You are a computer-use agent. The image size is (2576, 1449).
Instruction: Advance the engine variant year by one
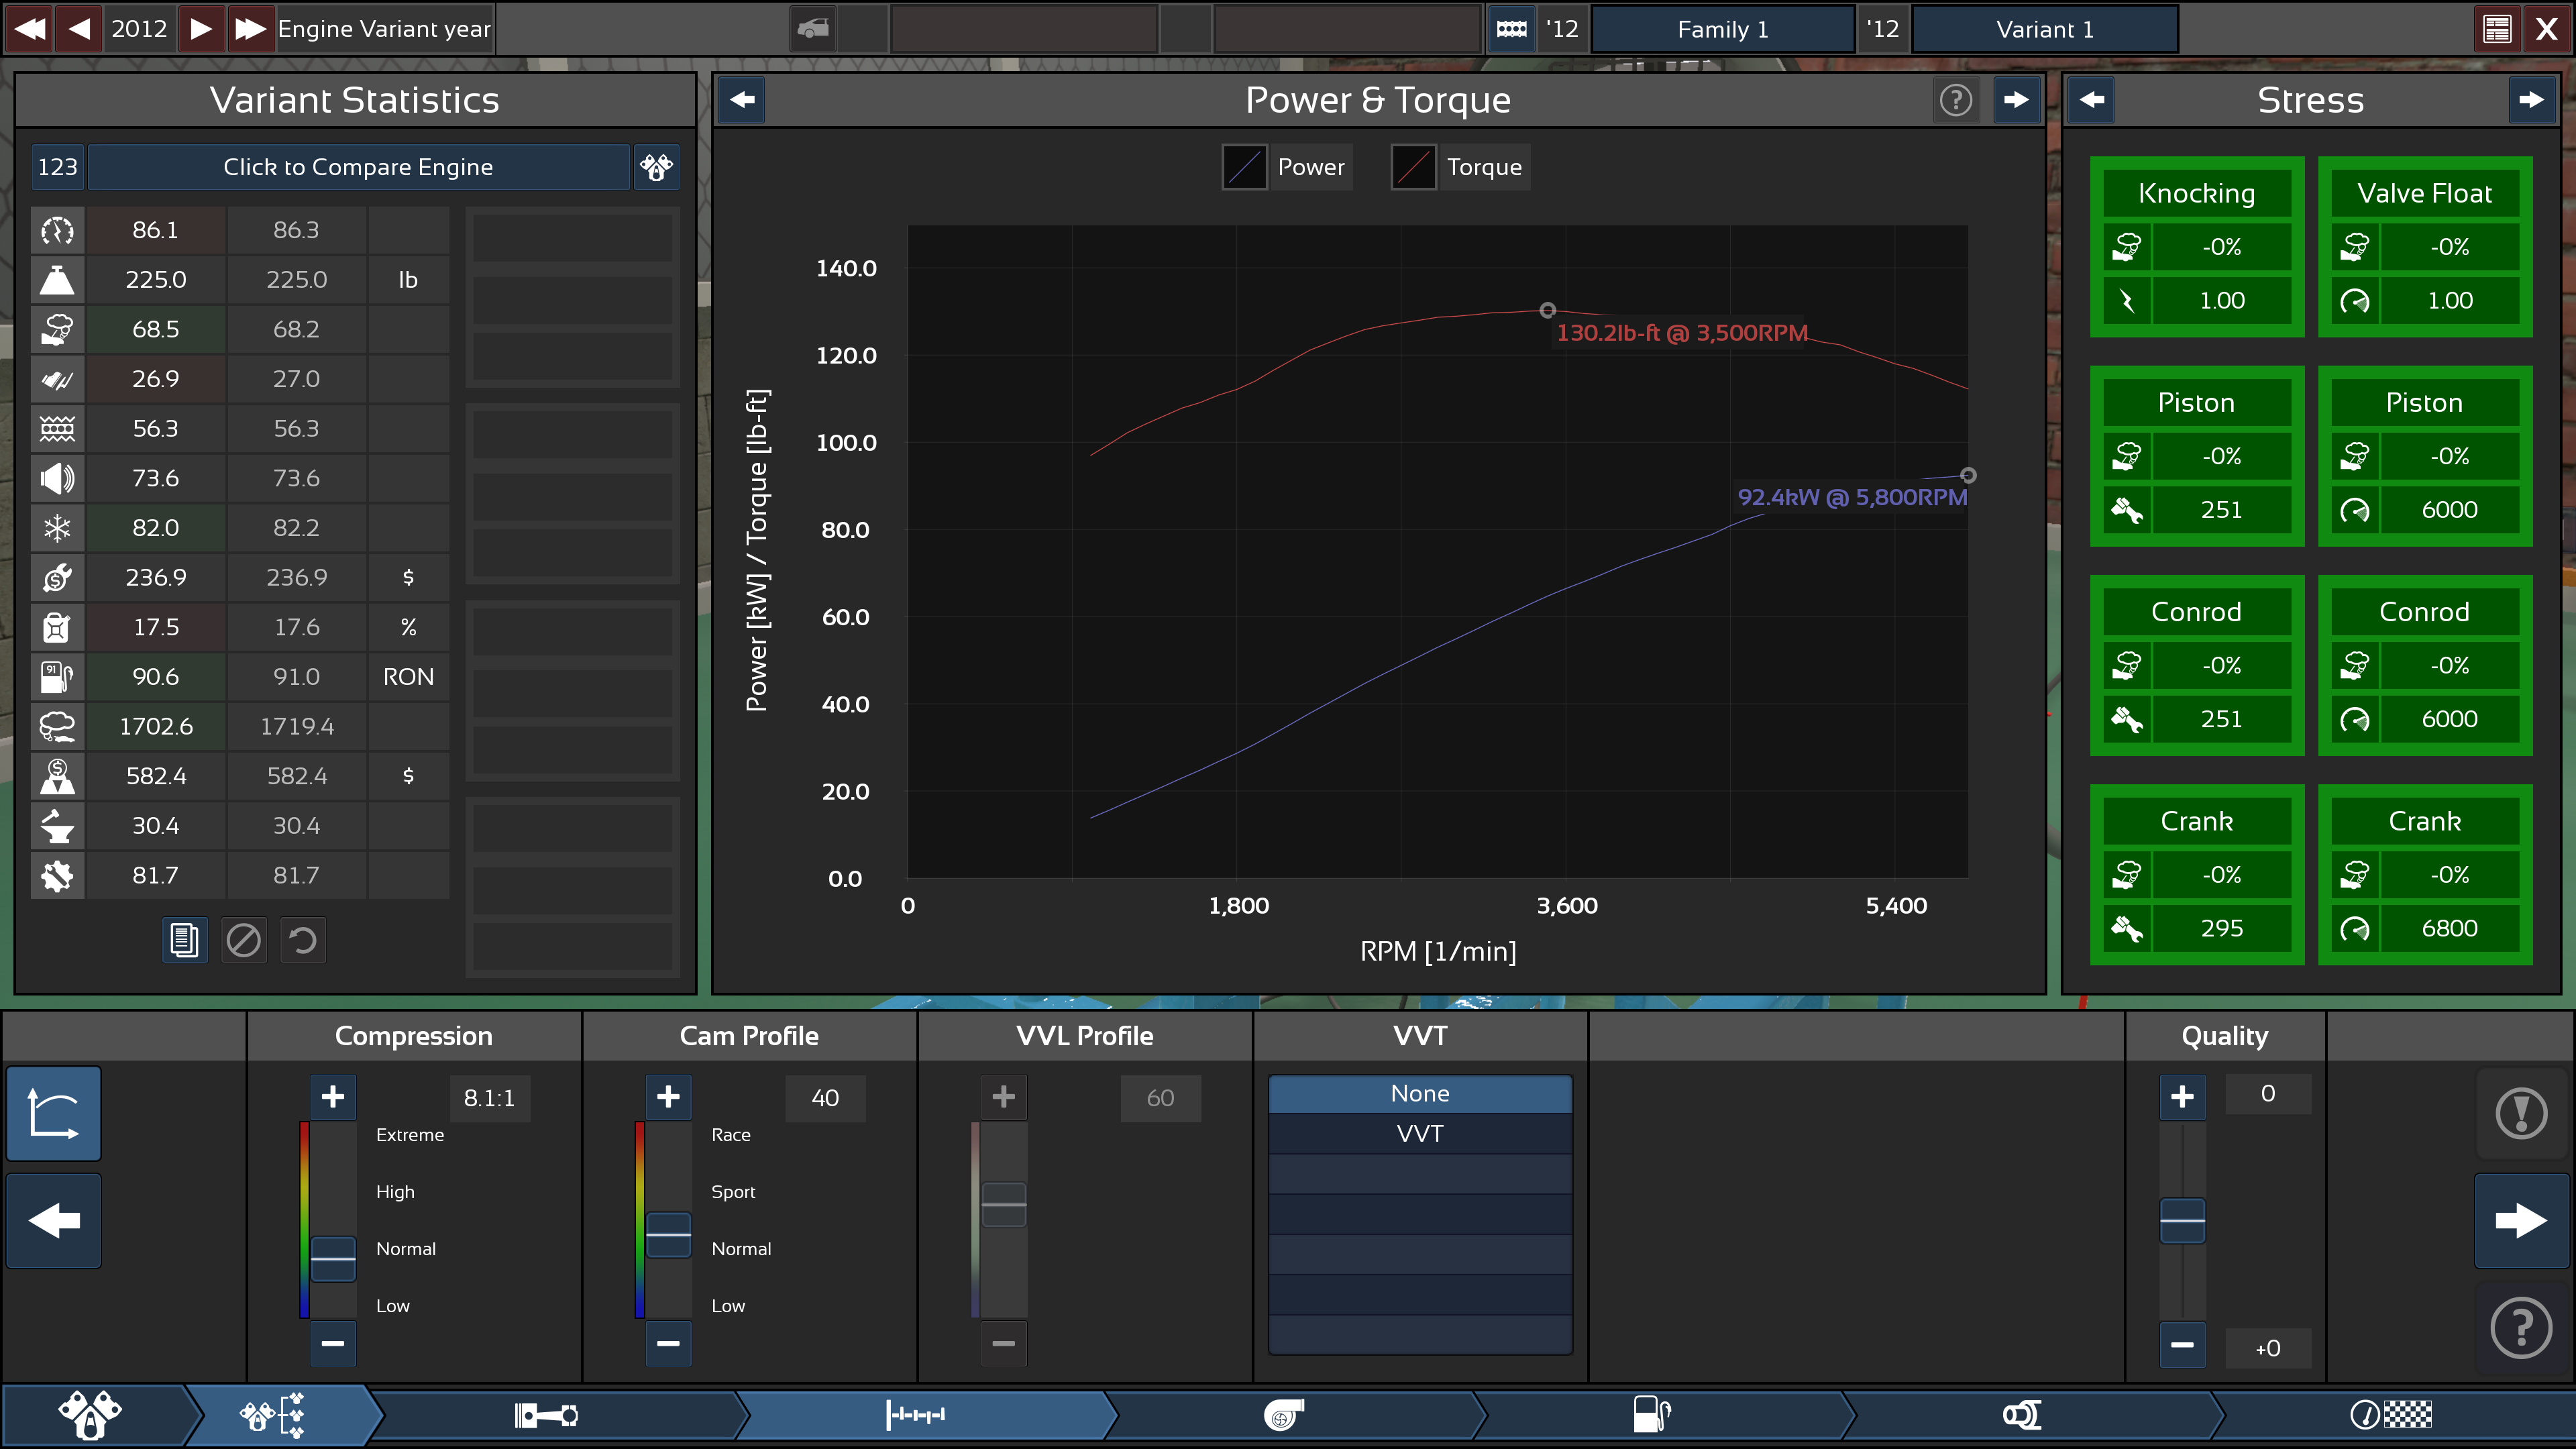click(x=201, y=28)
